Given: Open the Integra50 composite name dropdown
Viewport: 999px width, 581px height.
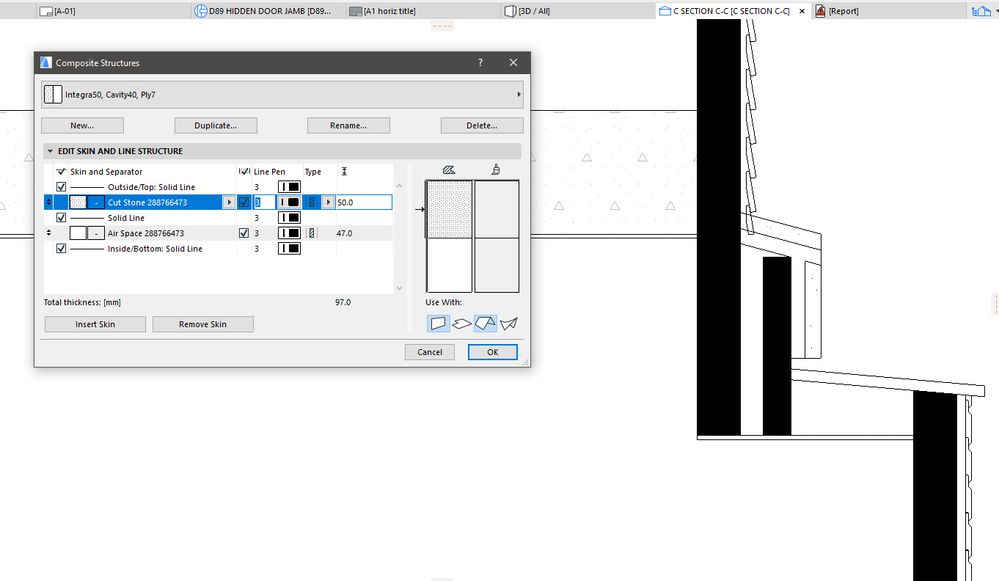Looking at the screenshot, I should point(520,94).
